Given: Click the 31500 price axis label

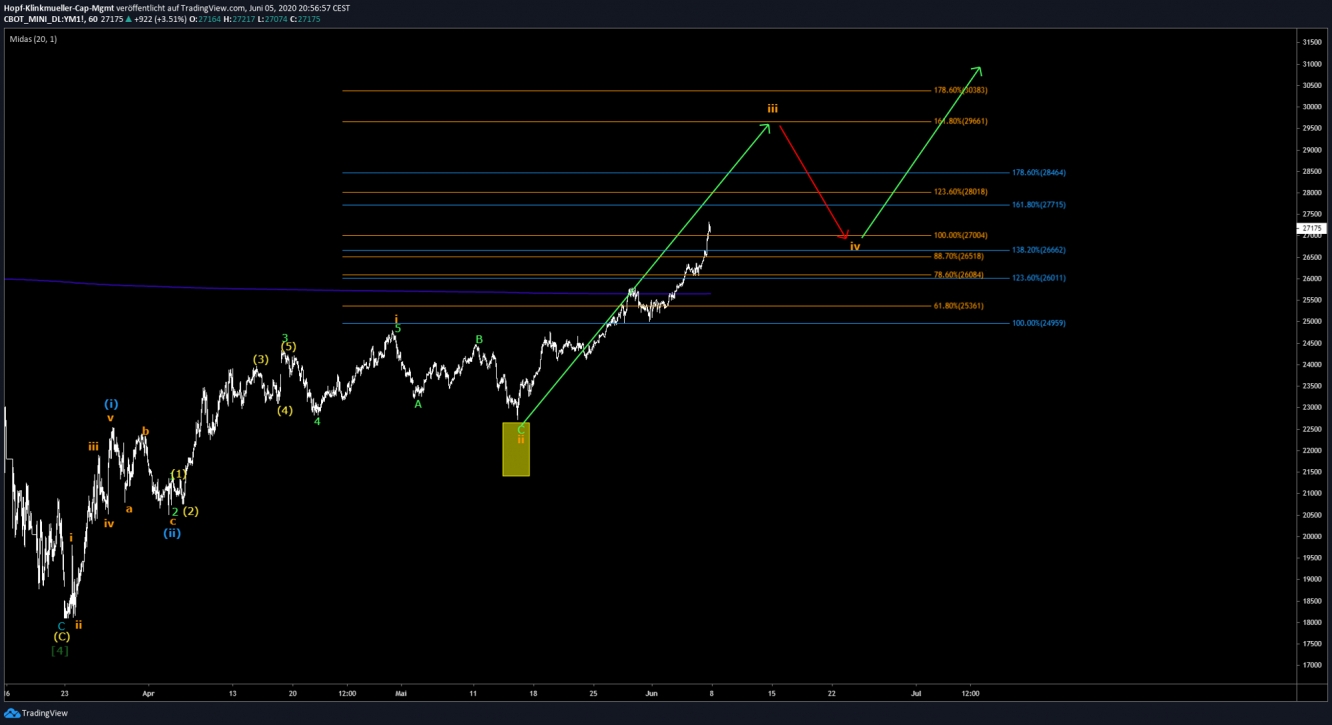Looking at the screenshot, I should click(x=1310, y=42).
